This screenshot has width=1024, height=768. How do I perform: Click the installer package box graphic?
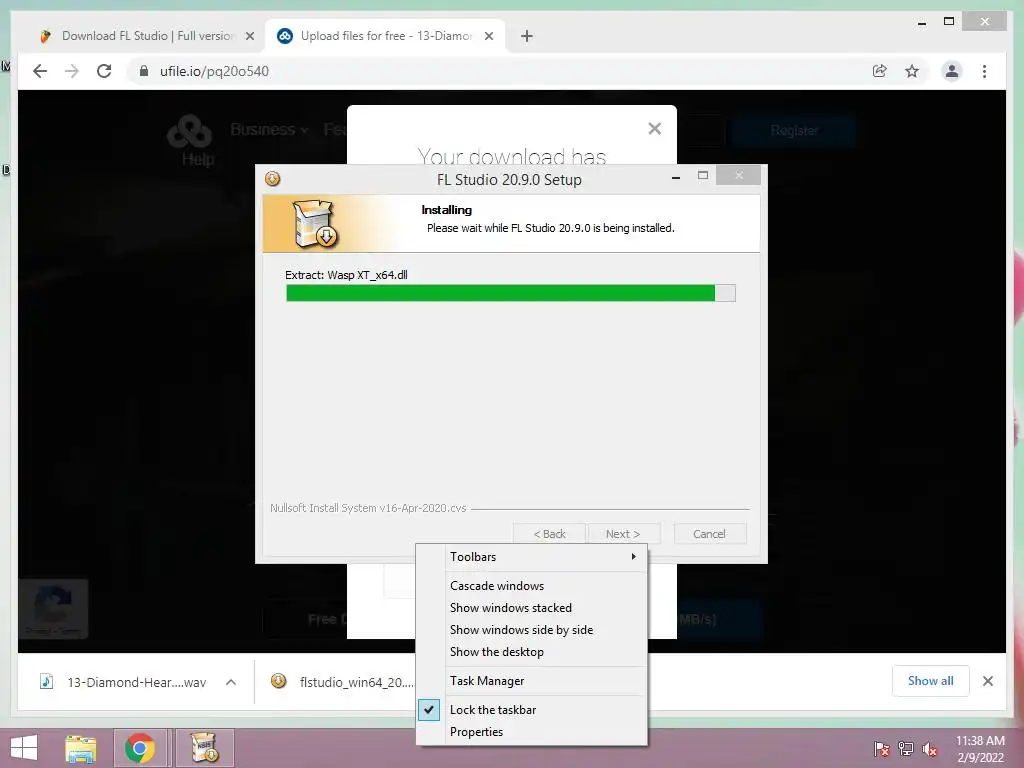click(315, 224)
